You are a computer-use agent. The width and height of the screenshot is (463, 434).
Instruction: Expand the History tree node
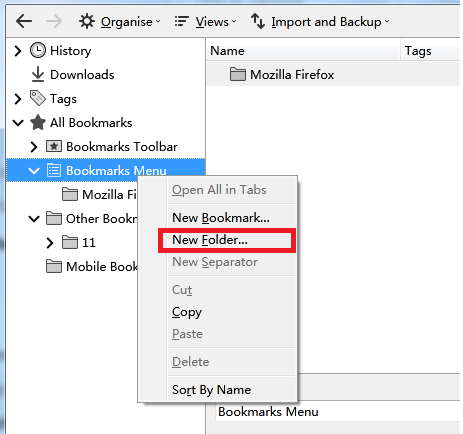point(18,51)
